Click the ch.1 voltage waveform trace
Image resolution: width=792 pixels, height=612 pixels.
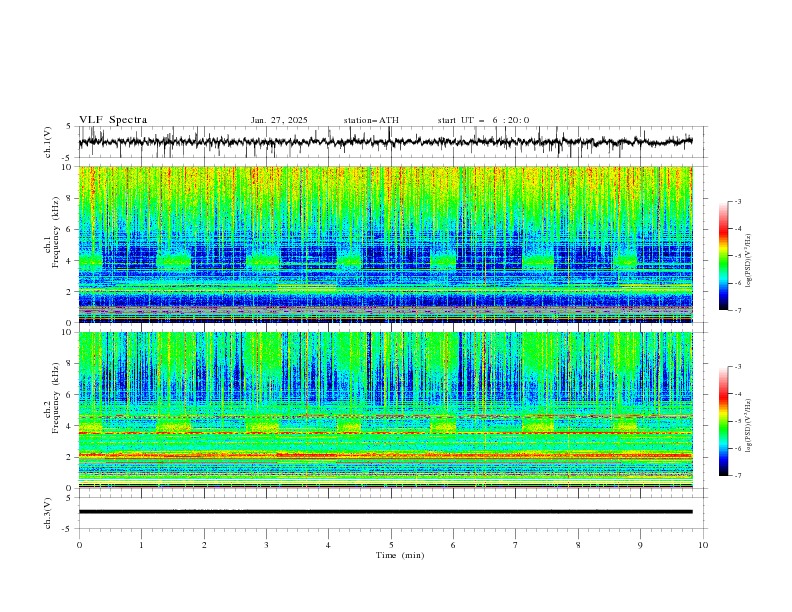(385, 142)
